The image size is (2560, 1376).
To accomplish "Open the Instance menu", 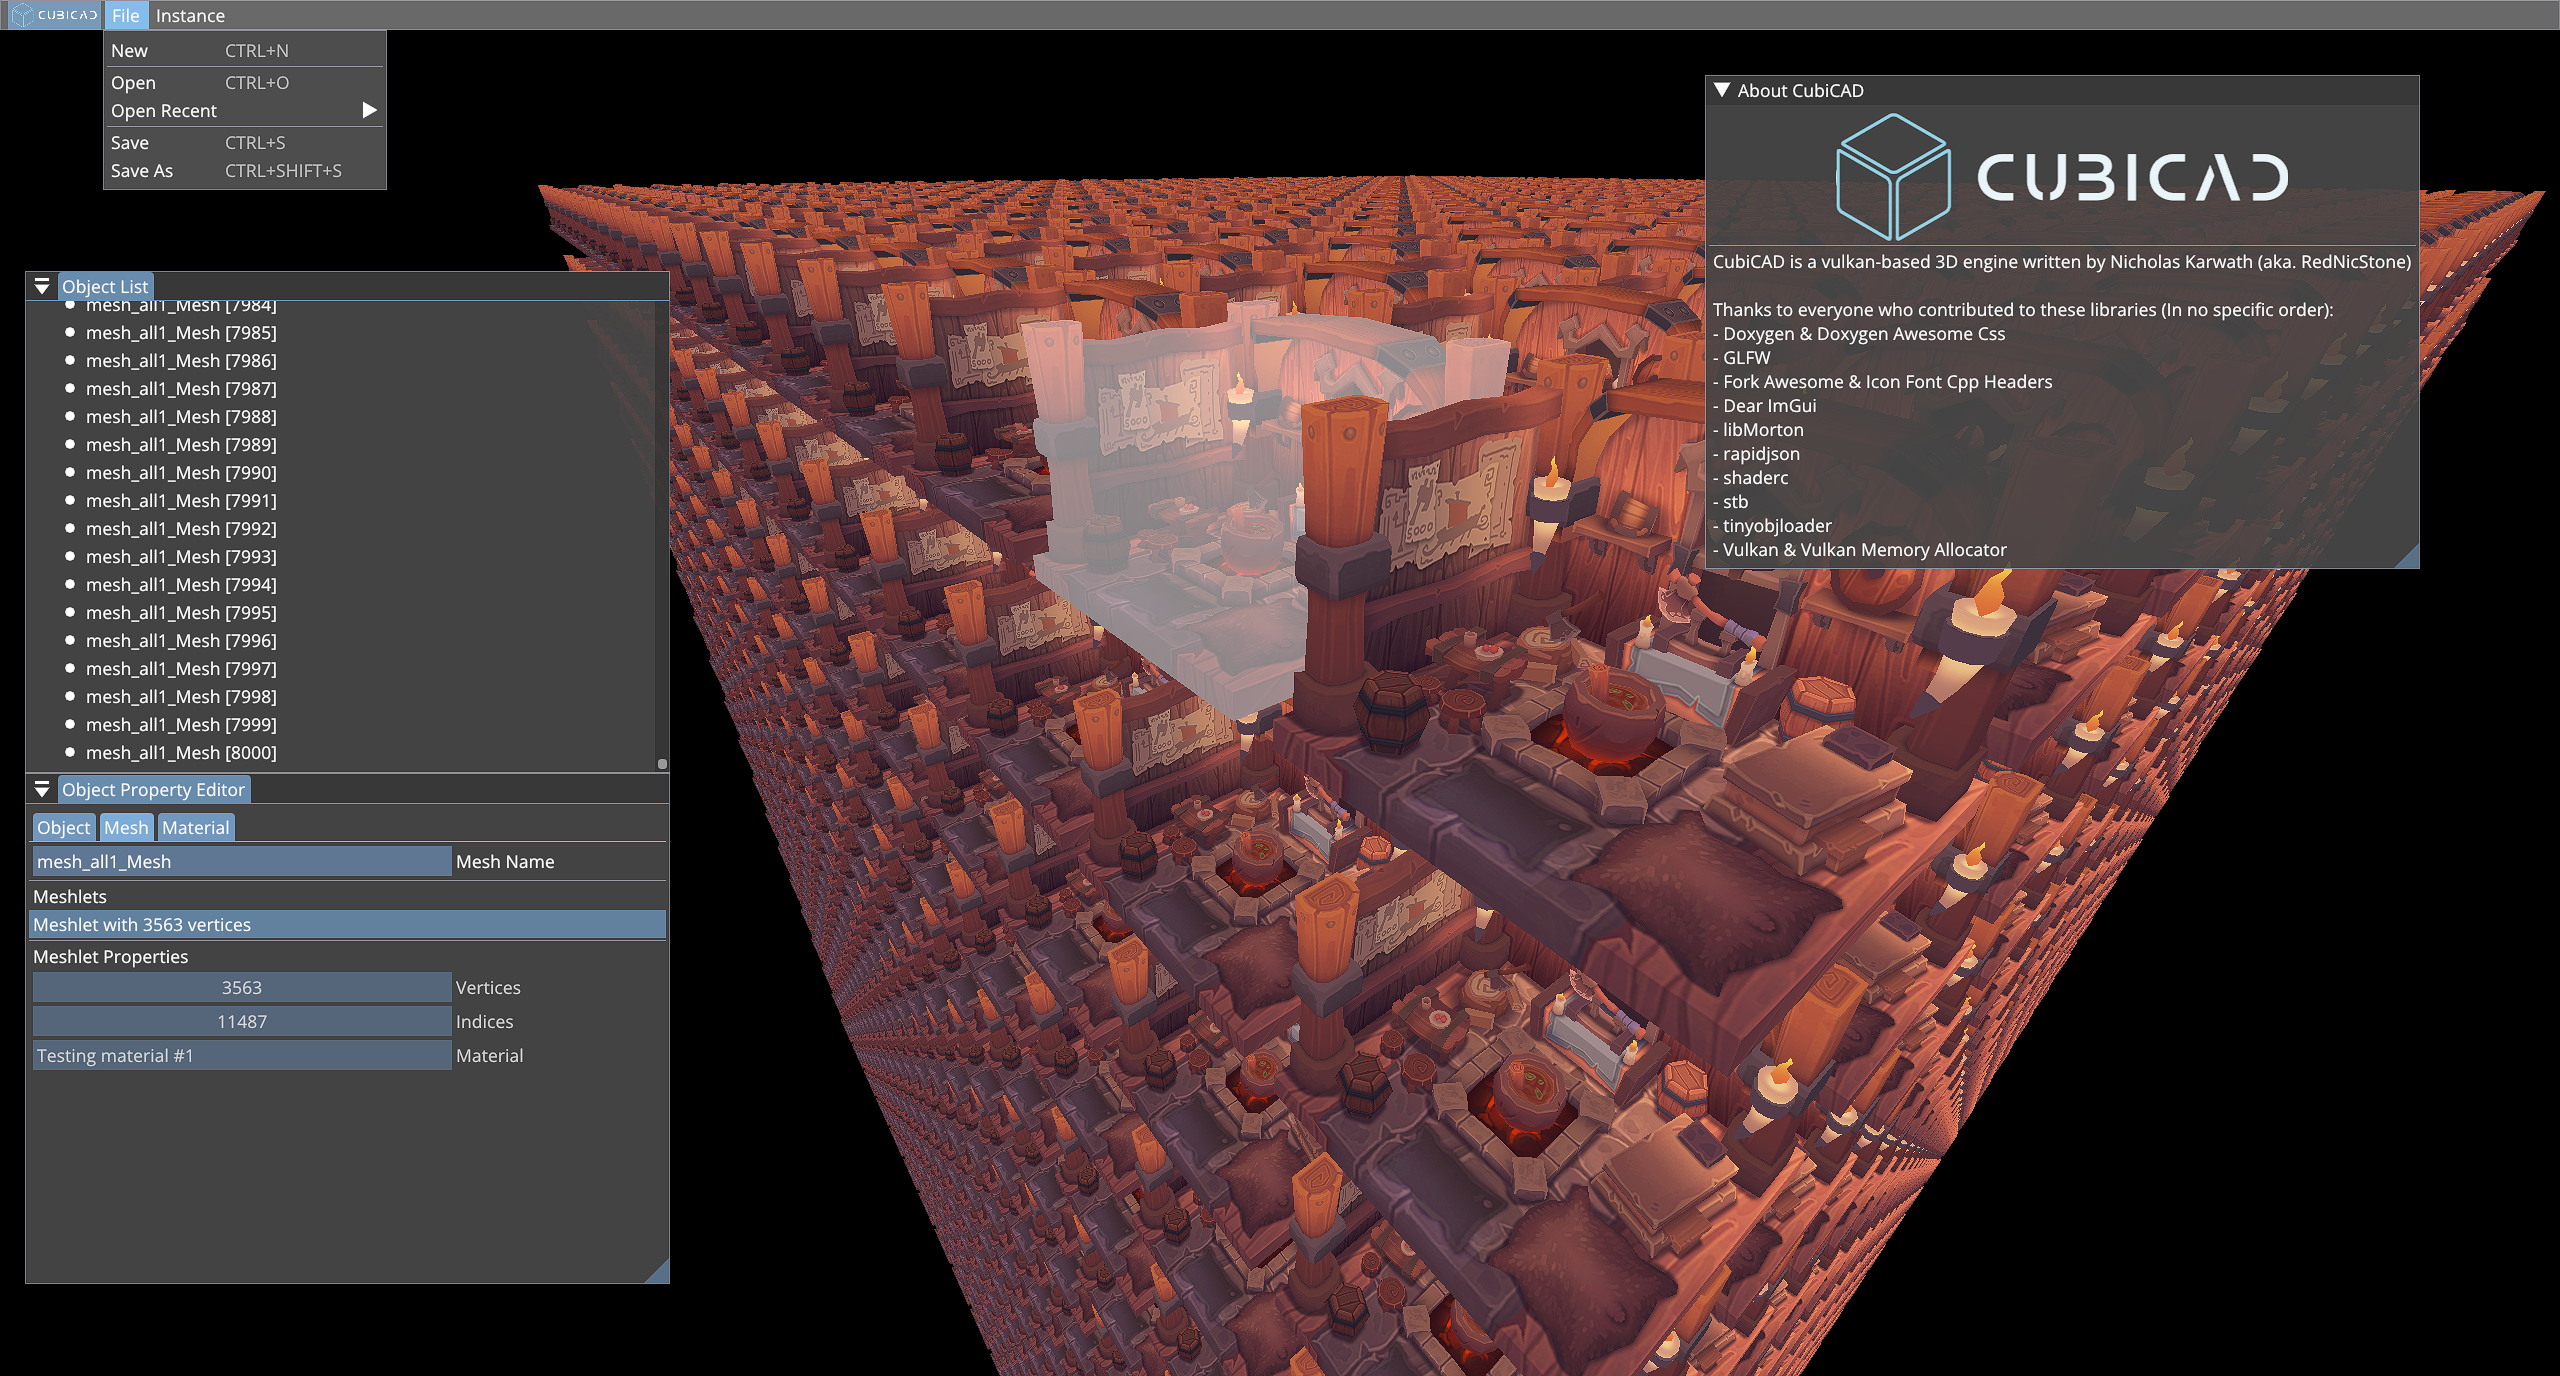I will point(190,15).
